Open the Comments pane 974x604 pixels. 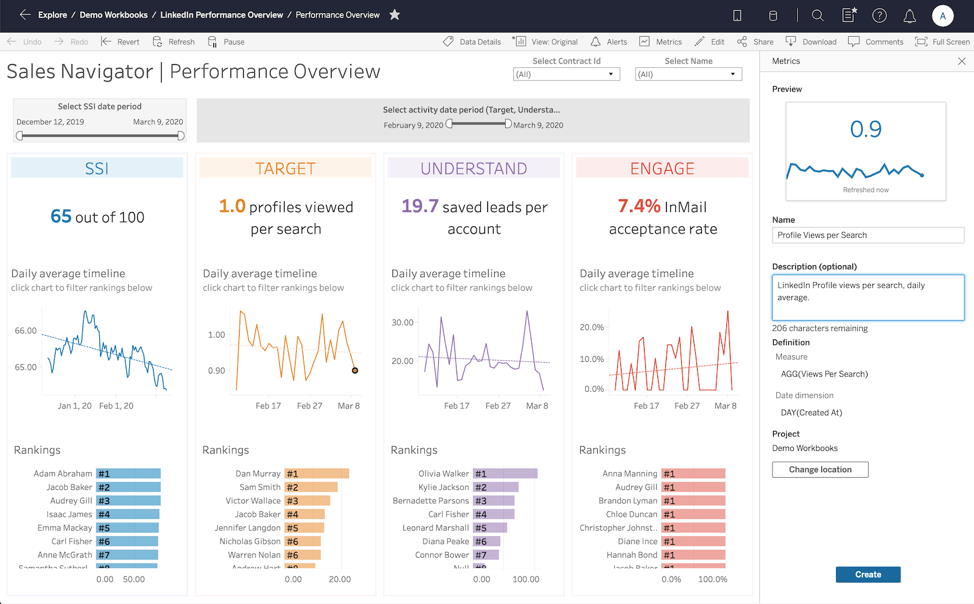[x=876, y=42]
